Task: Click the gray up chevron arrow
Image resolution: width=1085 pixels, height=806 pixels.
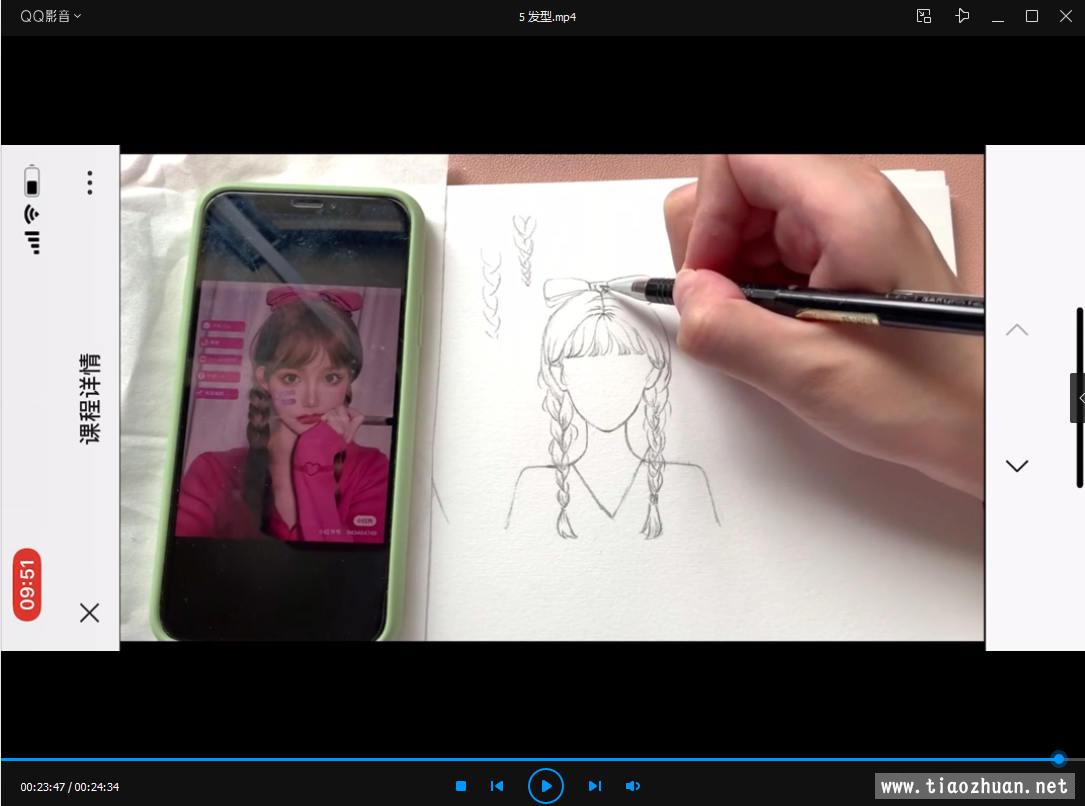Action: click(x=1016, y=330)
